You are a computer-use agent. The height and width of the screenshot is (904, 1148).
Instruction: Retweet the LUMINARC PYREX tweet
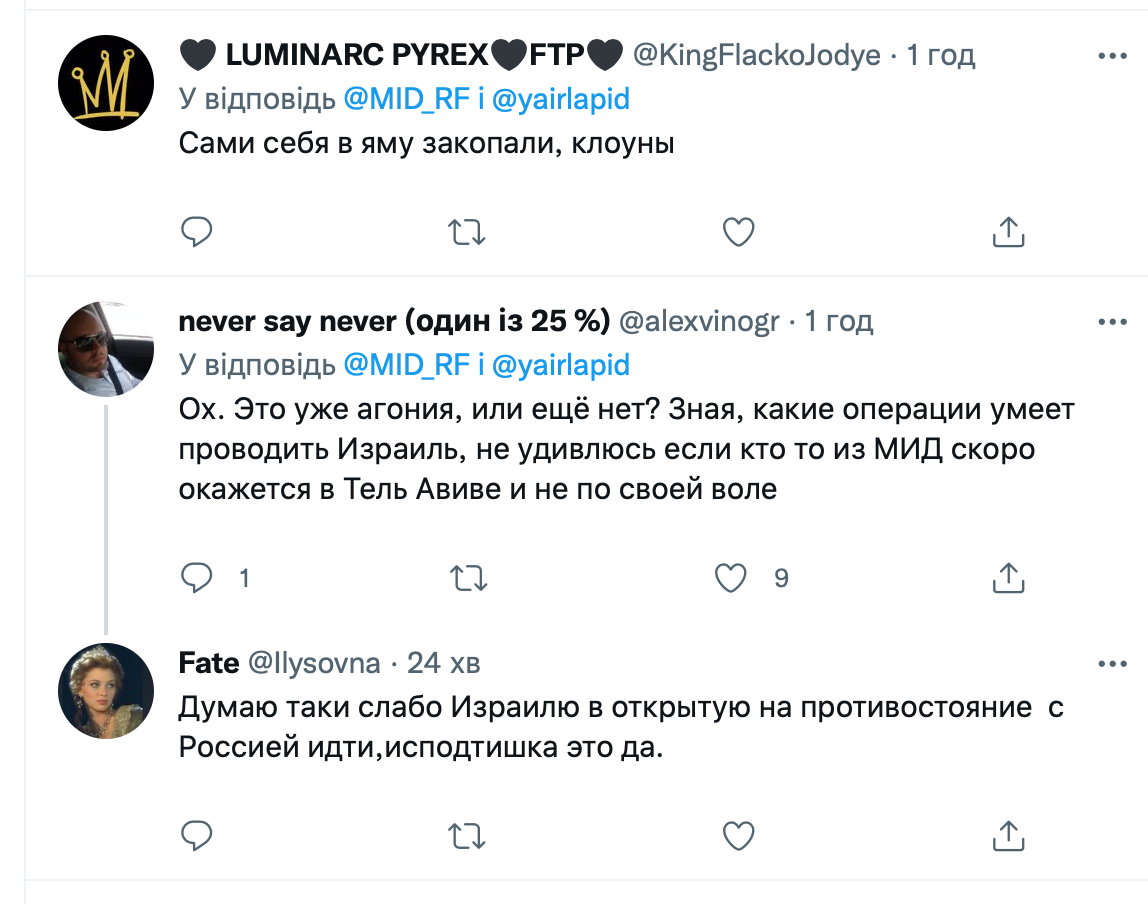(467, 232)
